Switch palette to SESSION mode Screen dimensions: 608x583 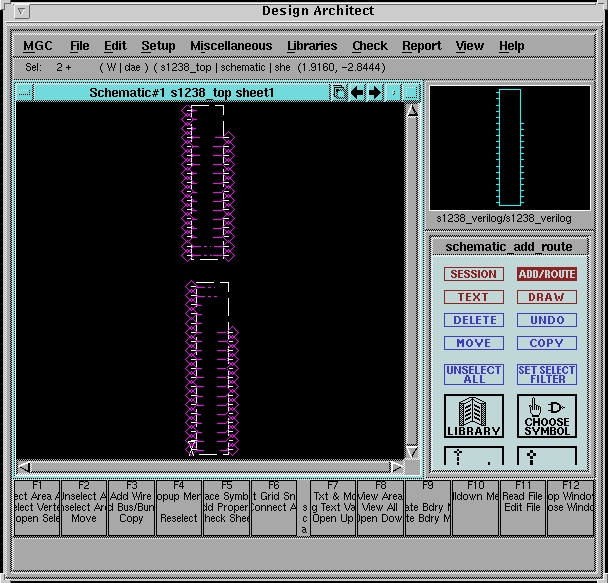click(473, 274)
